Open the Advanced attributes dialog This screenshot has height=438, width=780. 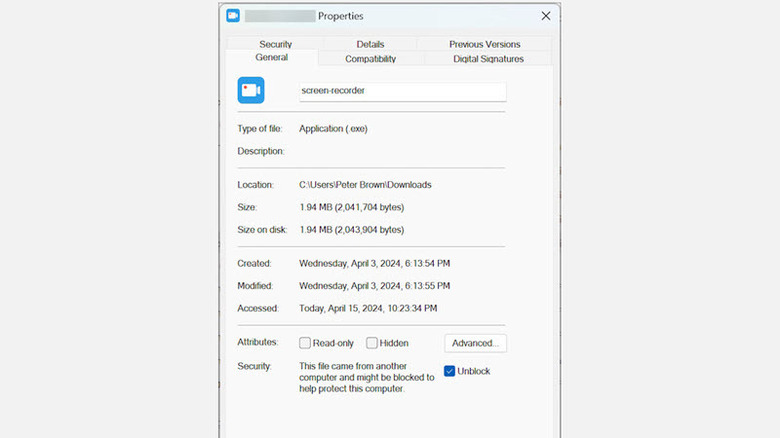coord(475,343)
